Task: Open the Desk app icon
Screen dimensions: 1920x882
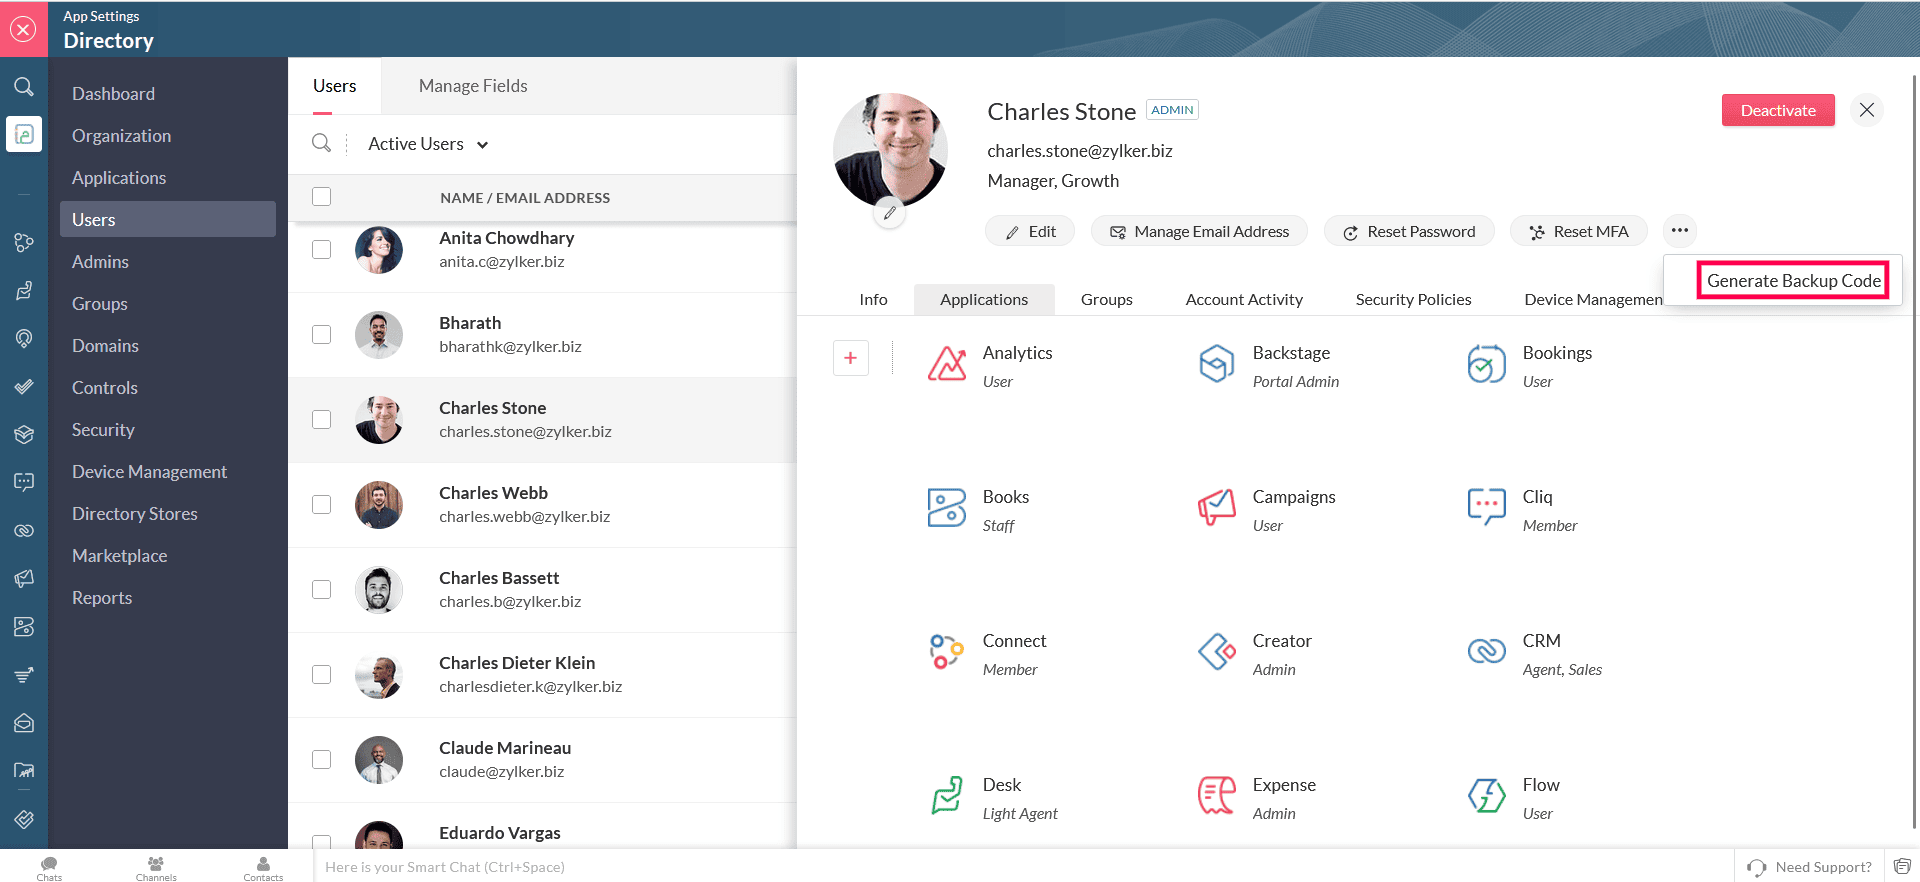Action: pos(947,796)
